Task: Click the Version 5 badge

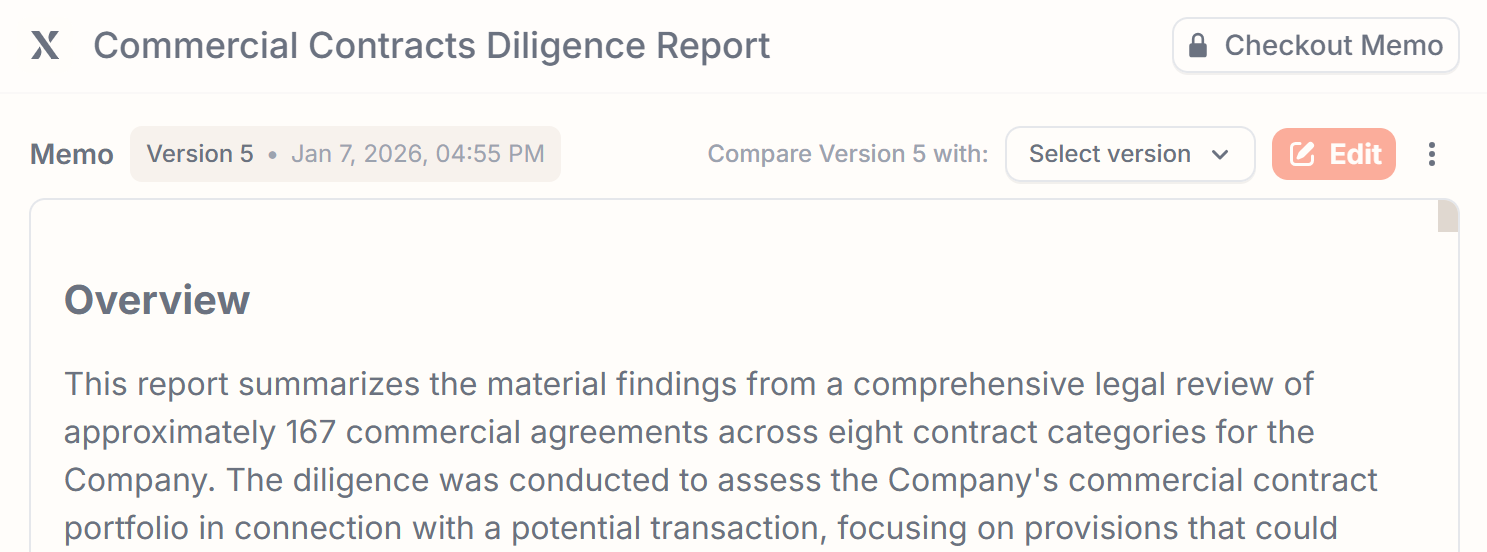Action: (200, 154)
